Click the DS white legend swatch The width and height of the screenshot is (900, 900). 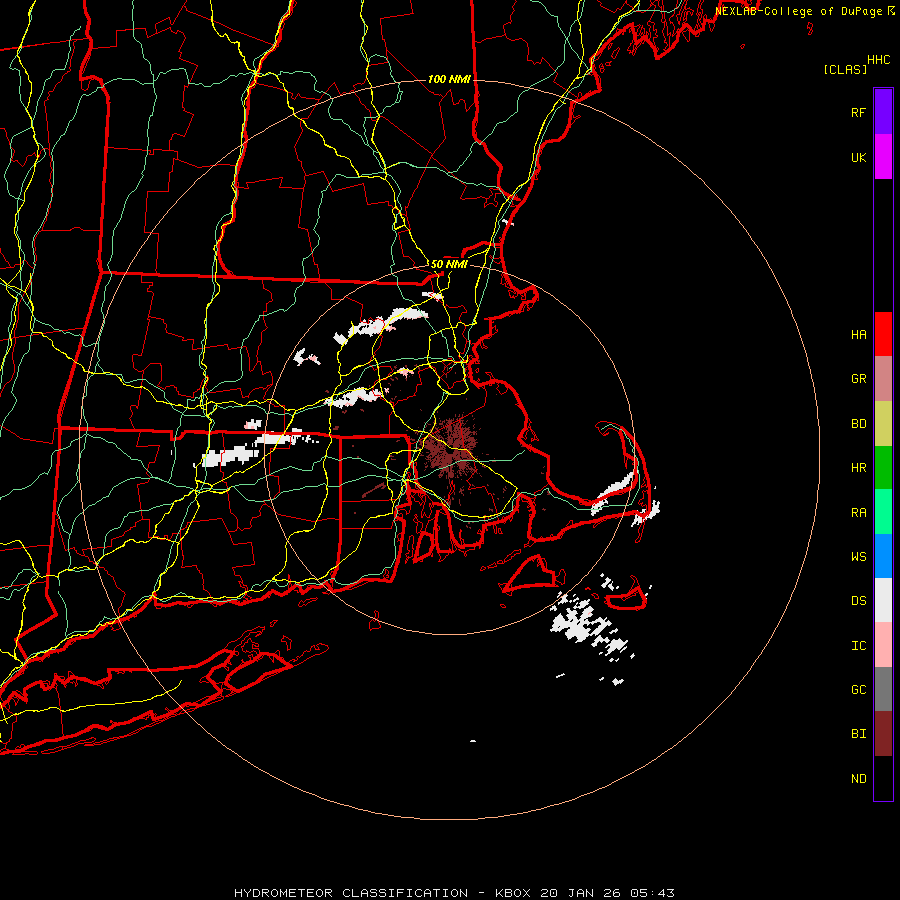tap(883, 600)
